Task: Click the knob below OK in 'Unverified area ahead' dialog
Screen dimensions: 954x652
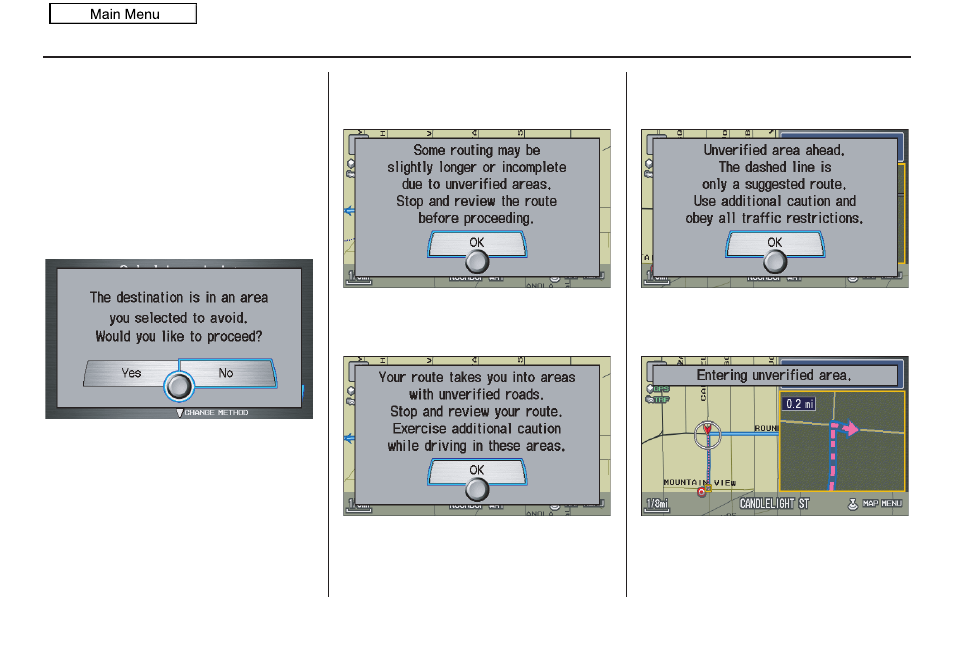Action: point(775,262)
